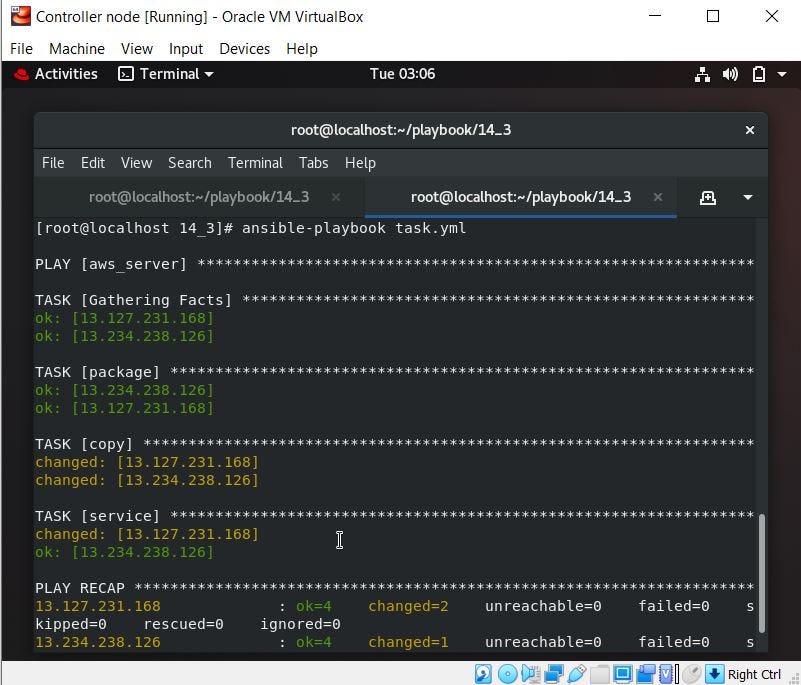801x685 pixels.
Task: Click the terminal window title bar text
Action: tap(401, 130)
